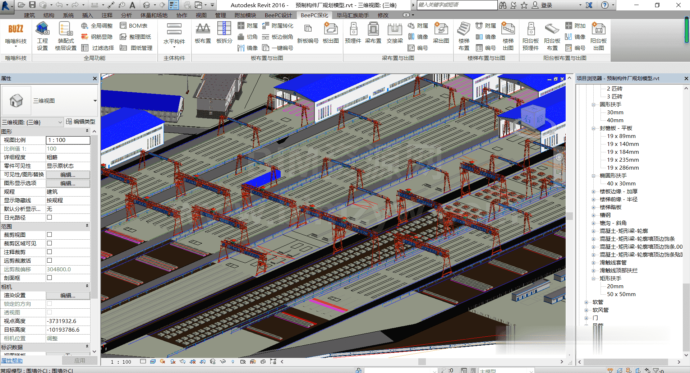The image size is (690, 373).
Task: Click the text tool A icon
Action: [132, 5]
